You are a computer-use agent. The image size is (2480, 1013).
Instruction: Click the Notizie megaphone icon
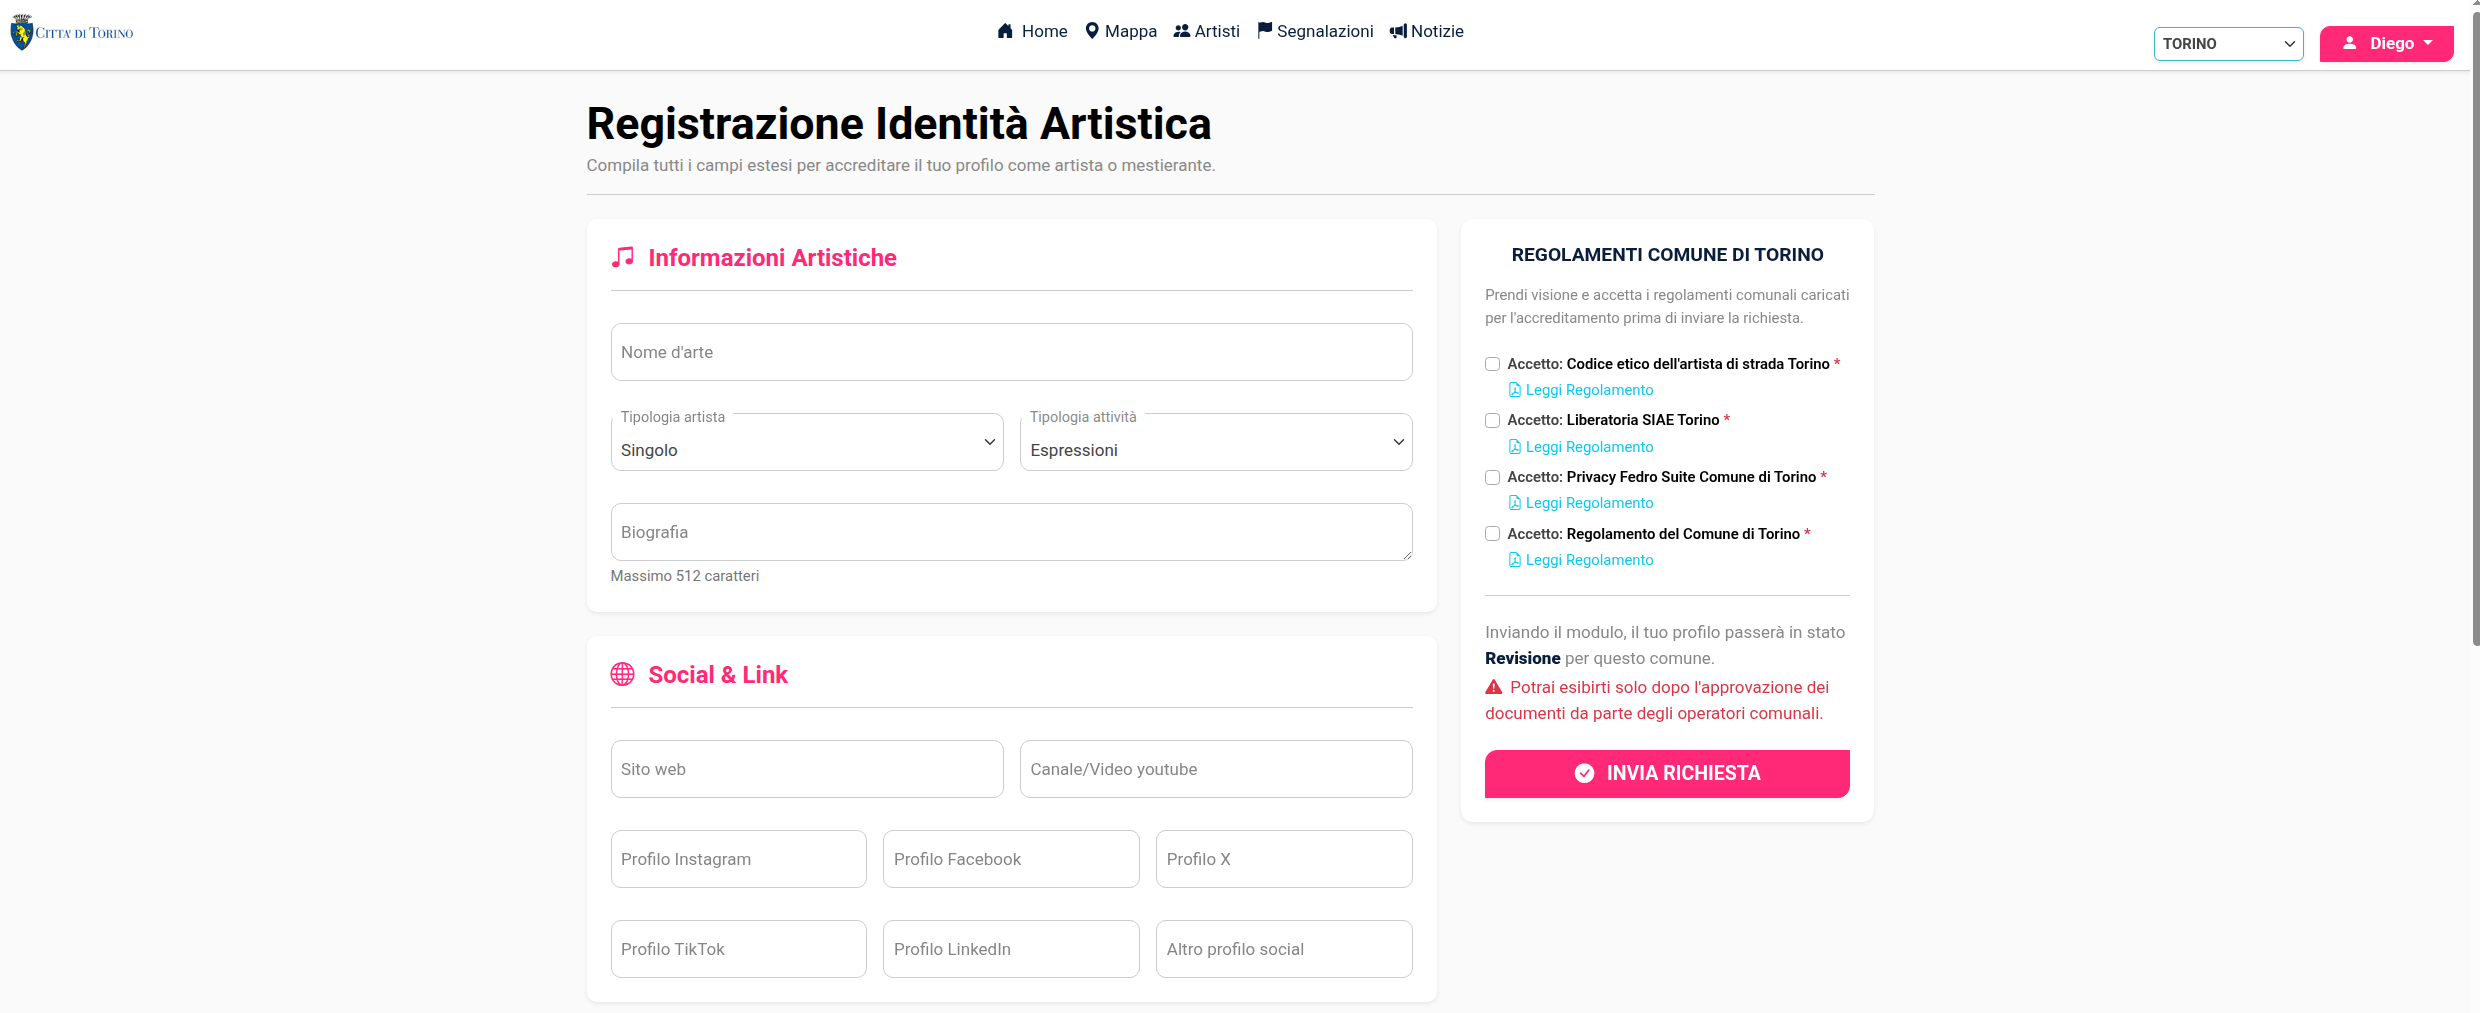pos(1398,31)
